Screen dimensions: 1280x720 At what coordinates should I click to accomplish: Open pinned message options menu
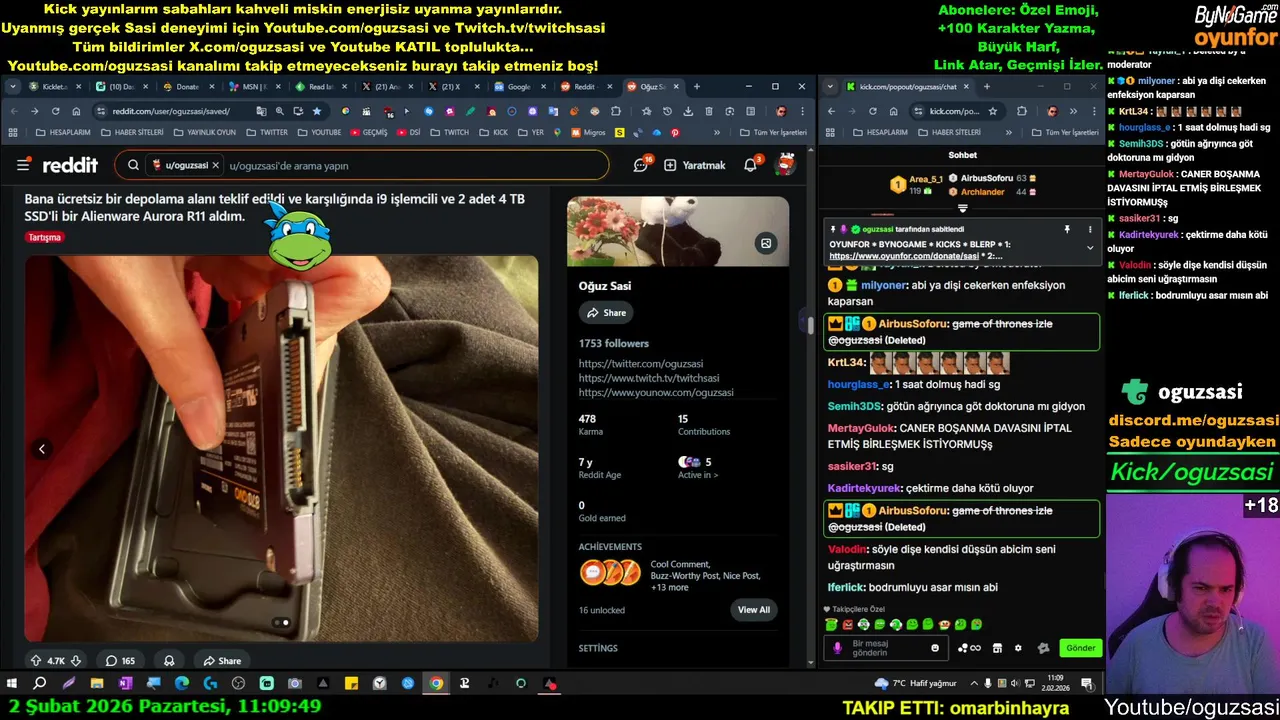[1090, 229]
